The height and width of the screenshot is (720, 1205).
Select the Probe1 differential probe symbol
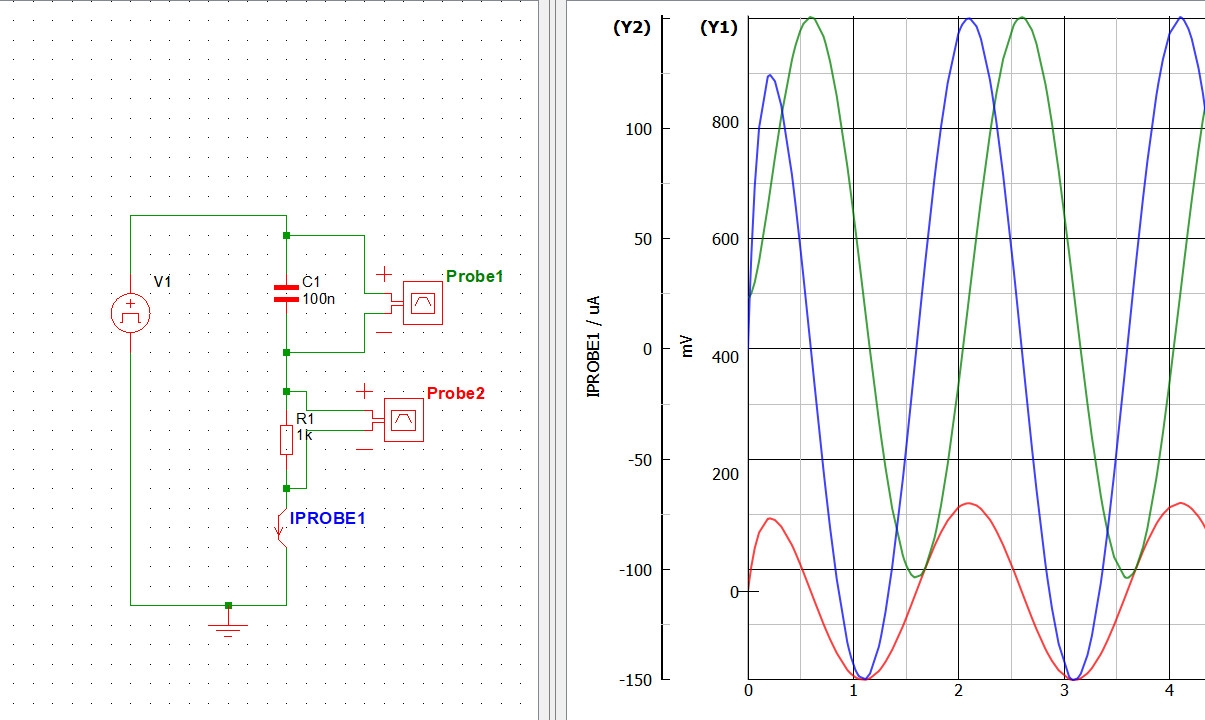(x=422, y=303)
